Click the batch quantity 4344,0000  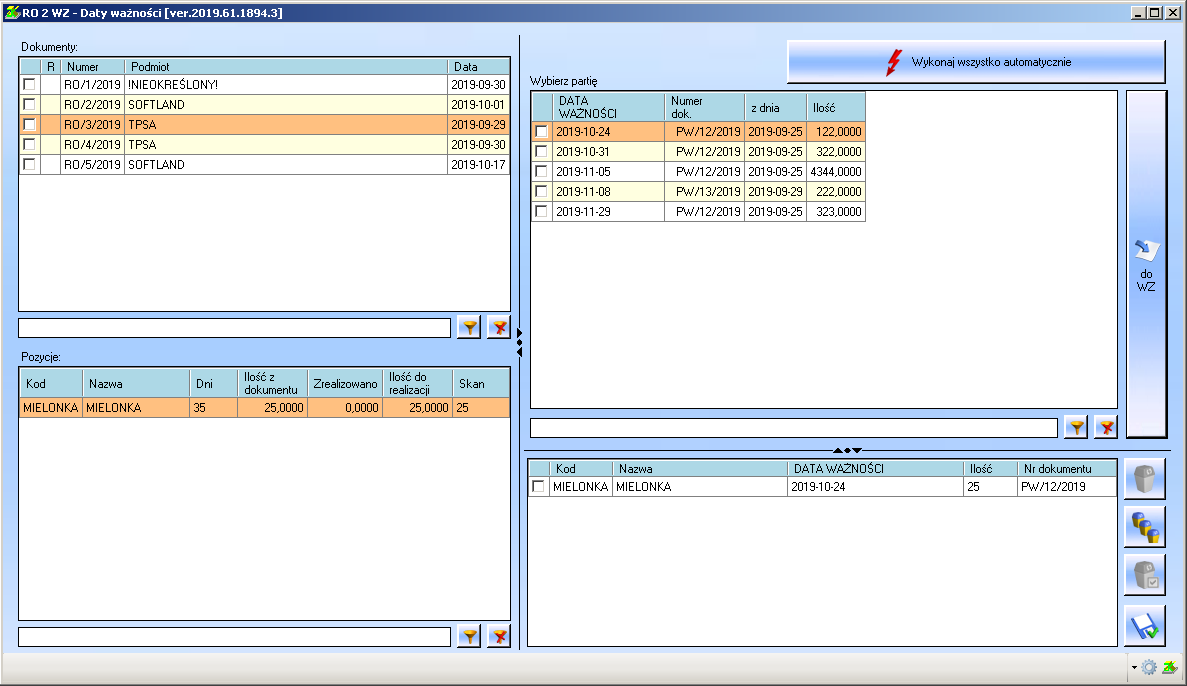pos(836,171)
